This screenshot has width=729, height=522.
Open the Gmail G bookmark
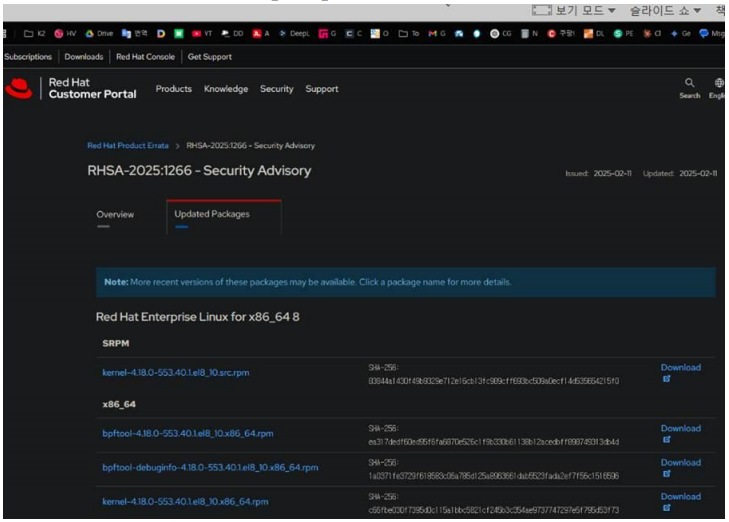[437, 33]
